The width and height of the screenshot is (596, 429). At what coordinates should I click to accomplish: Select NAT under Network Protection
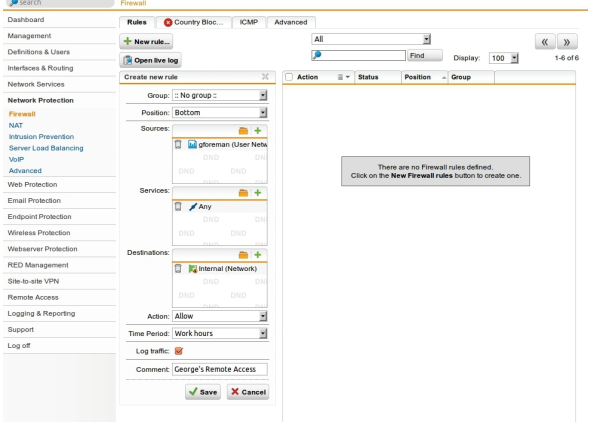[x=16, y=125]
